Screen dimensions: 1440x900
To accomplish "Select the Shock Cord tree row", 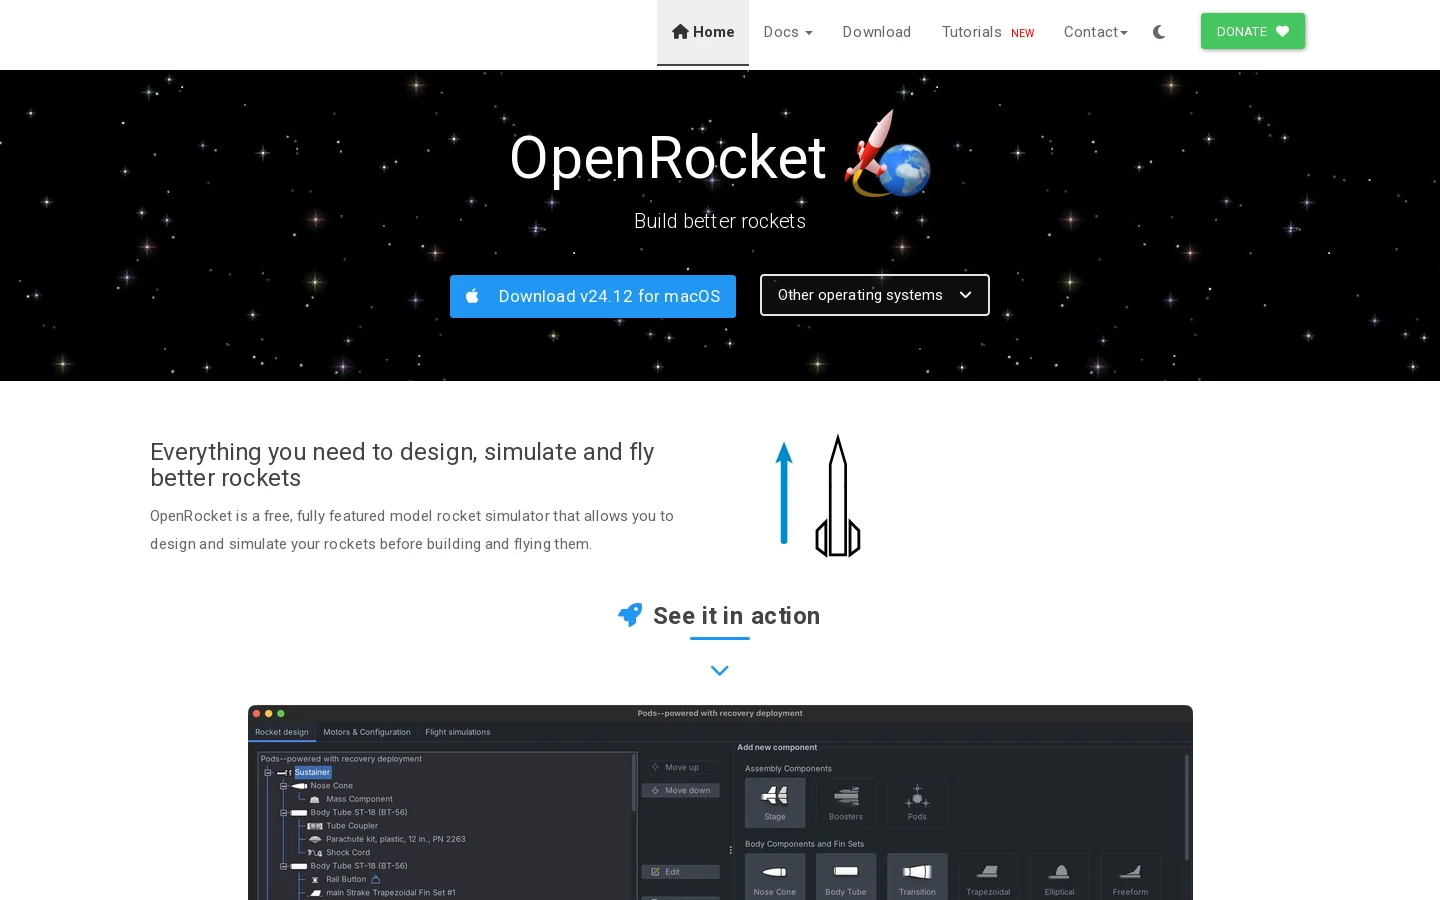I will [x=339, y=853].
